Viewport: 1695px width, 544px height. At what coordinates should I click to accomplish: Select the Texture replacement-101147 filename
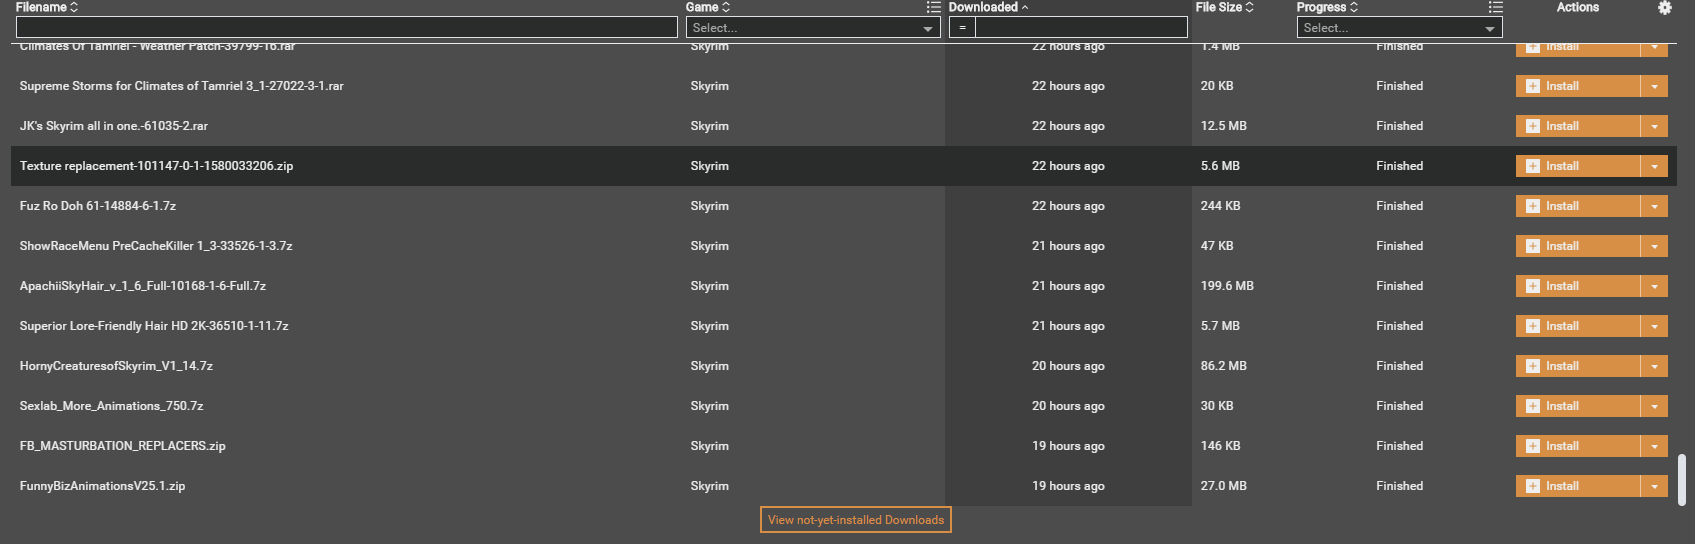pyautogui.click(x=156, y=166)
